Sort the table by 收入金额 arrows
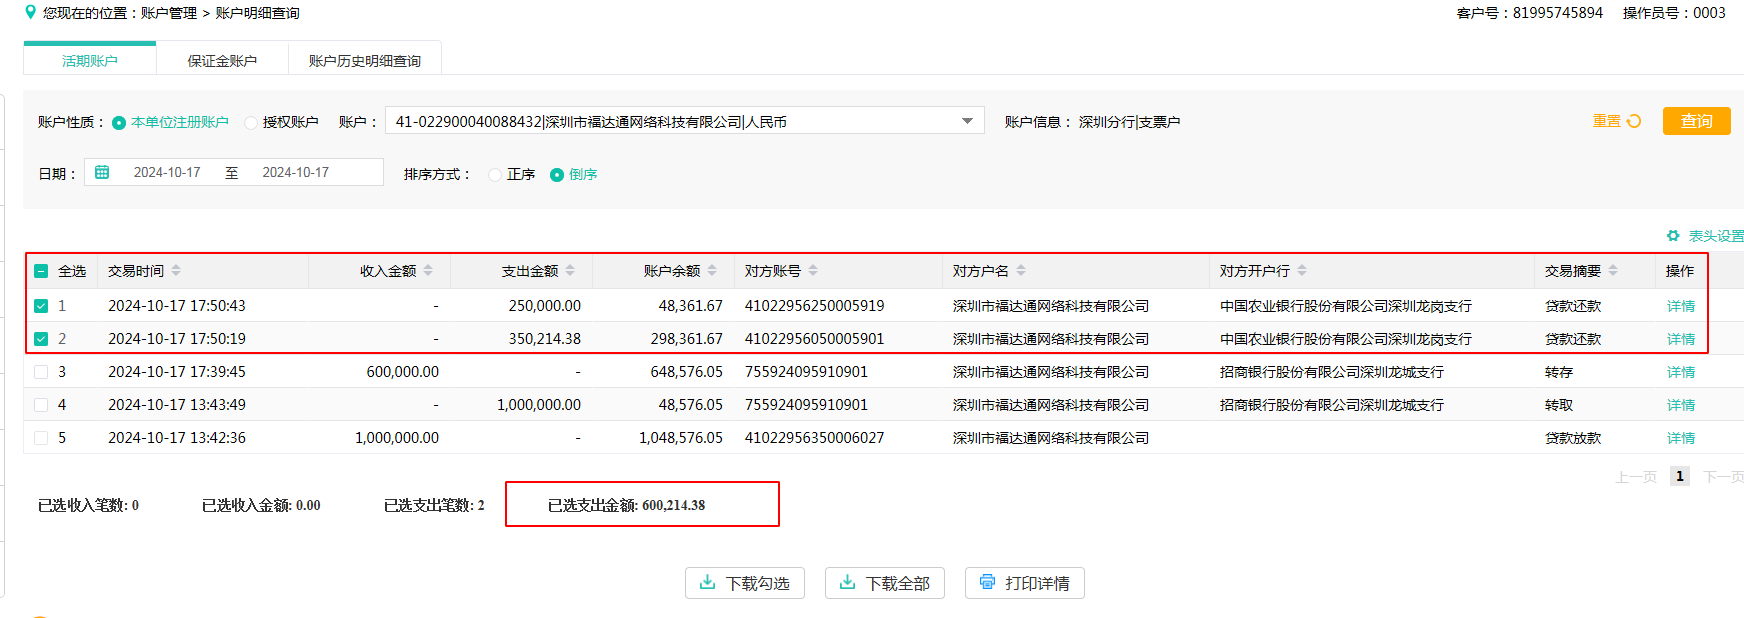This screenshot has width=1744, height=618. pyautogui.click(x=428, y=270)
